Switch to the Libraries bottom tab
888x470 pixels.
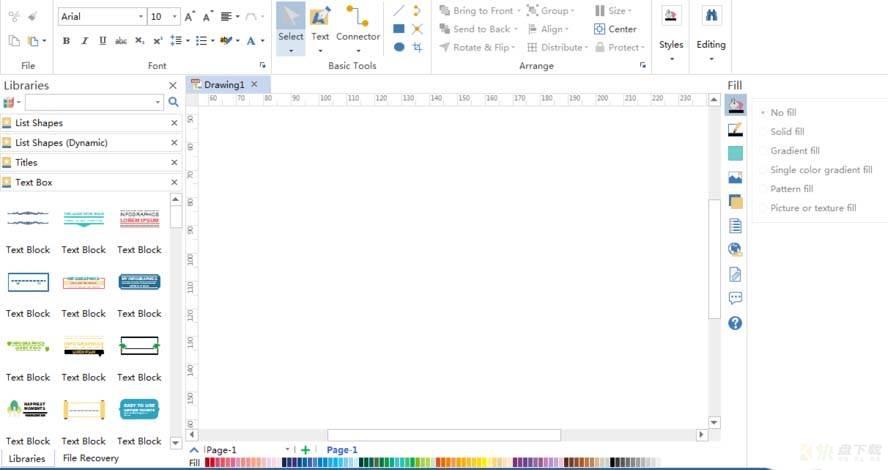(x=27, y=459)
